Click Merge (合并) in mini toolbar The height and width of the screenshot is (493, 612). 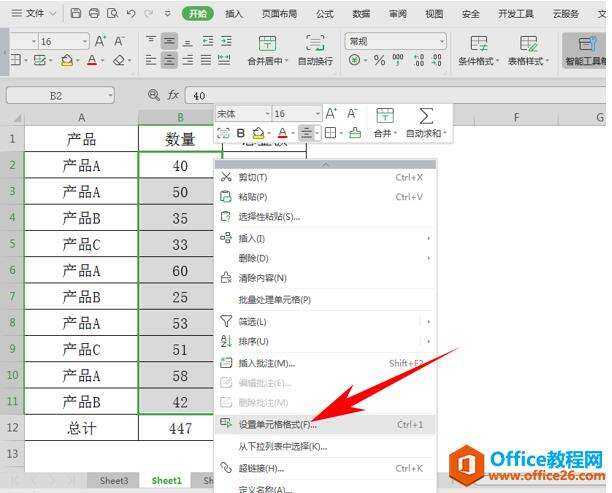[384, 123]
